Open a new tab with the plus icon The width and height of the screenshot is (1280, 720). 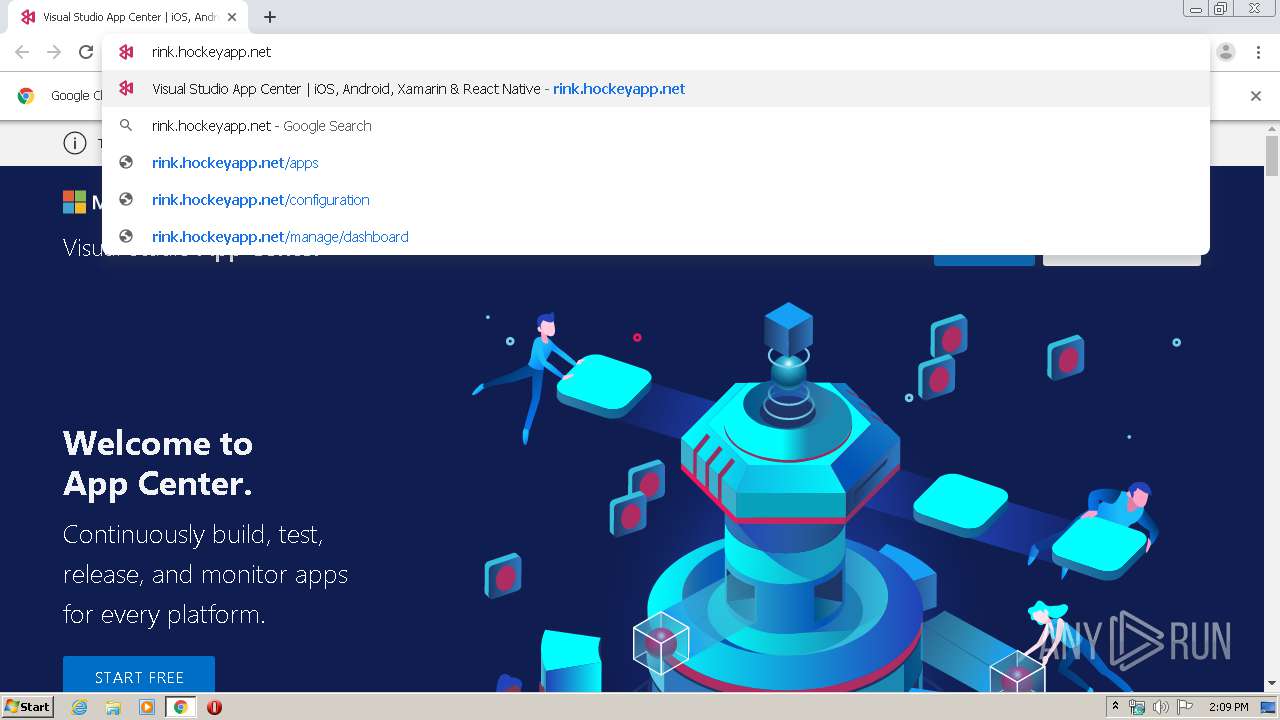[x=270, y=17]
